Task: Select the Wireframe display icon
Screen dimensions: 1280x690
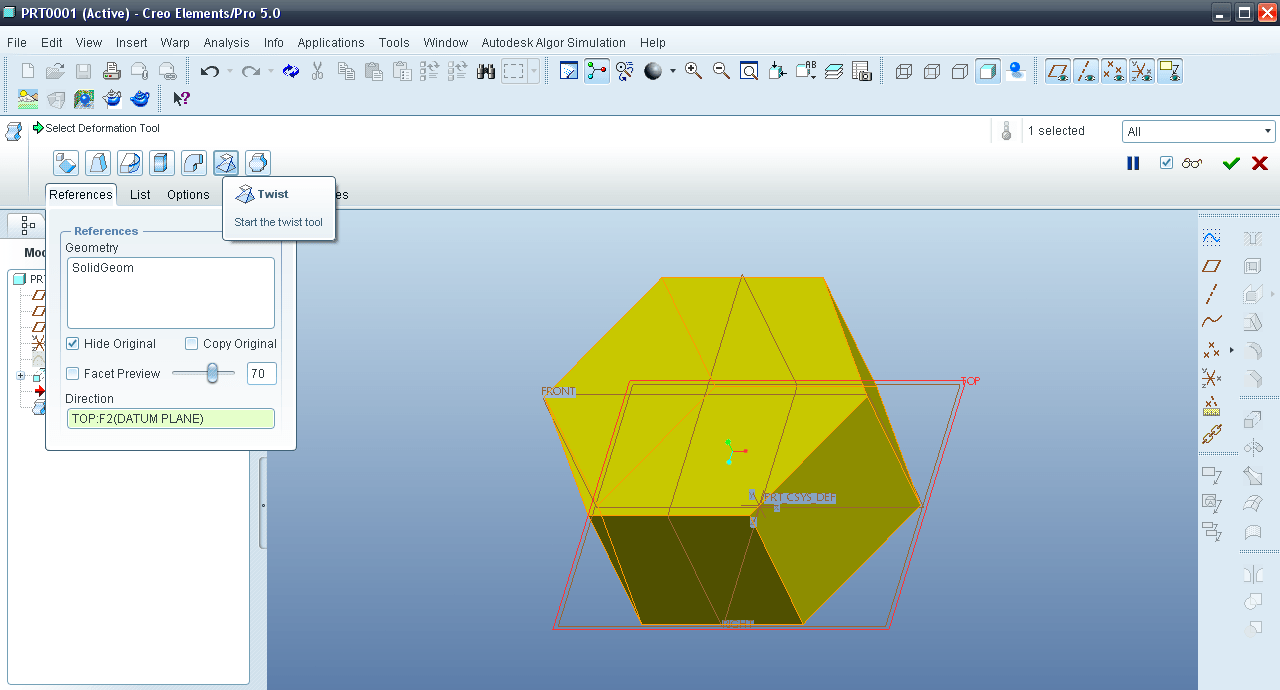Action: pos(904,71)
